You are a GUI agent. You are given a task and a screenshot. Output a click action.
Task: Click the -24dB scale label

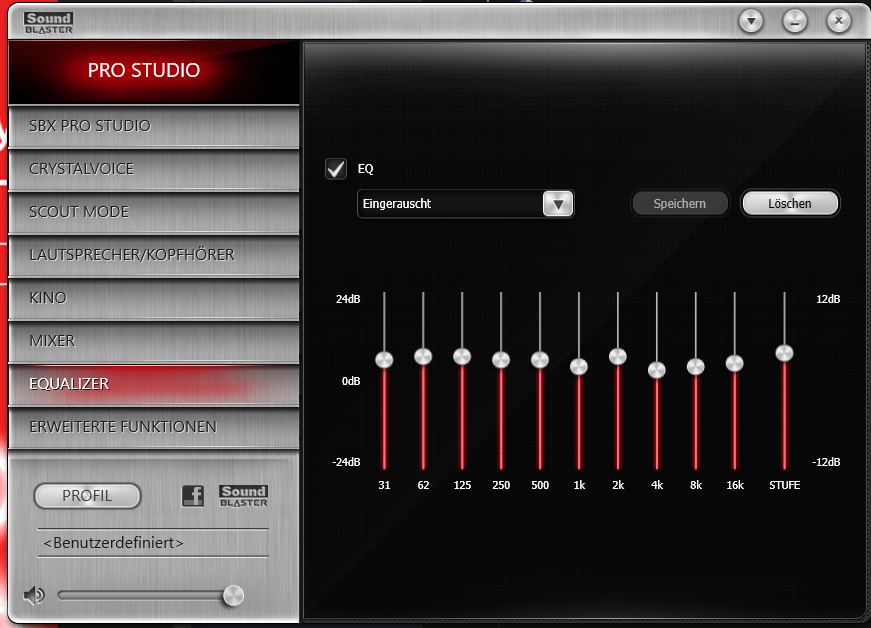[x=346, y=462]
